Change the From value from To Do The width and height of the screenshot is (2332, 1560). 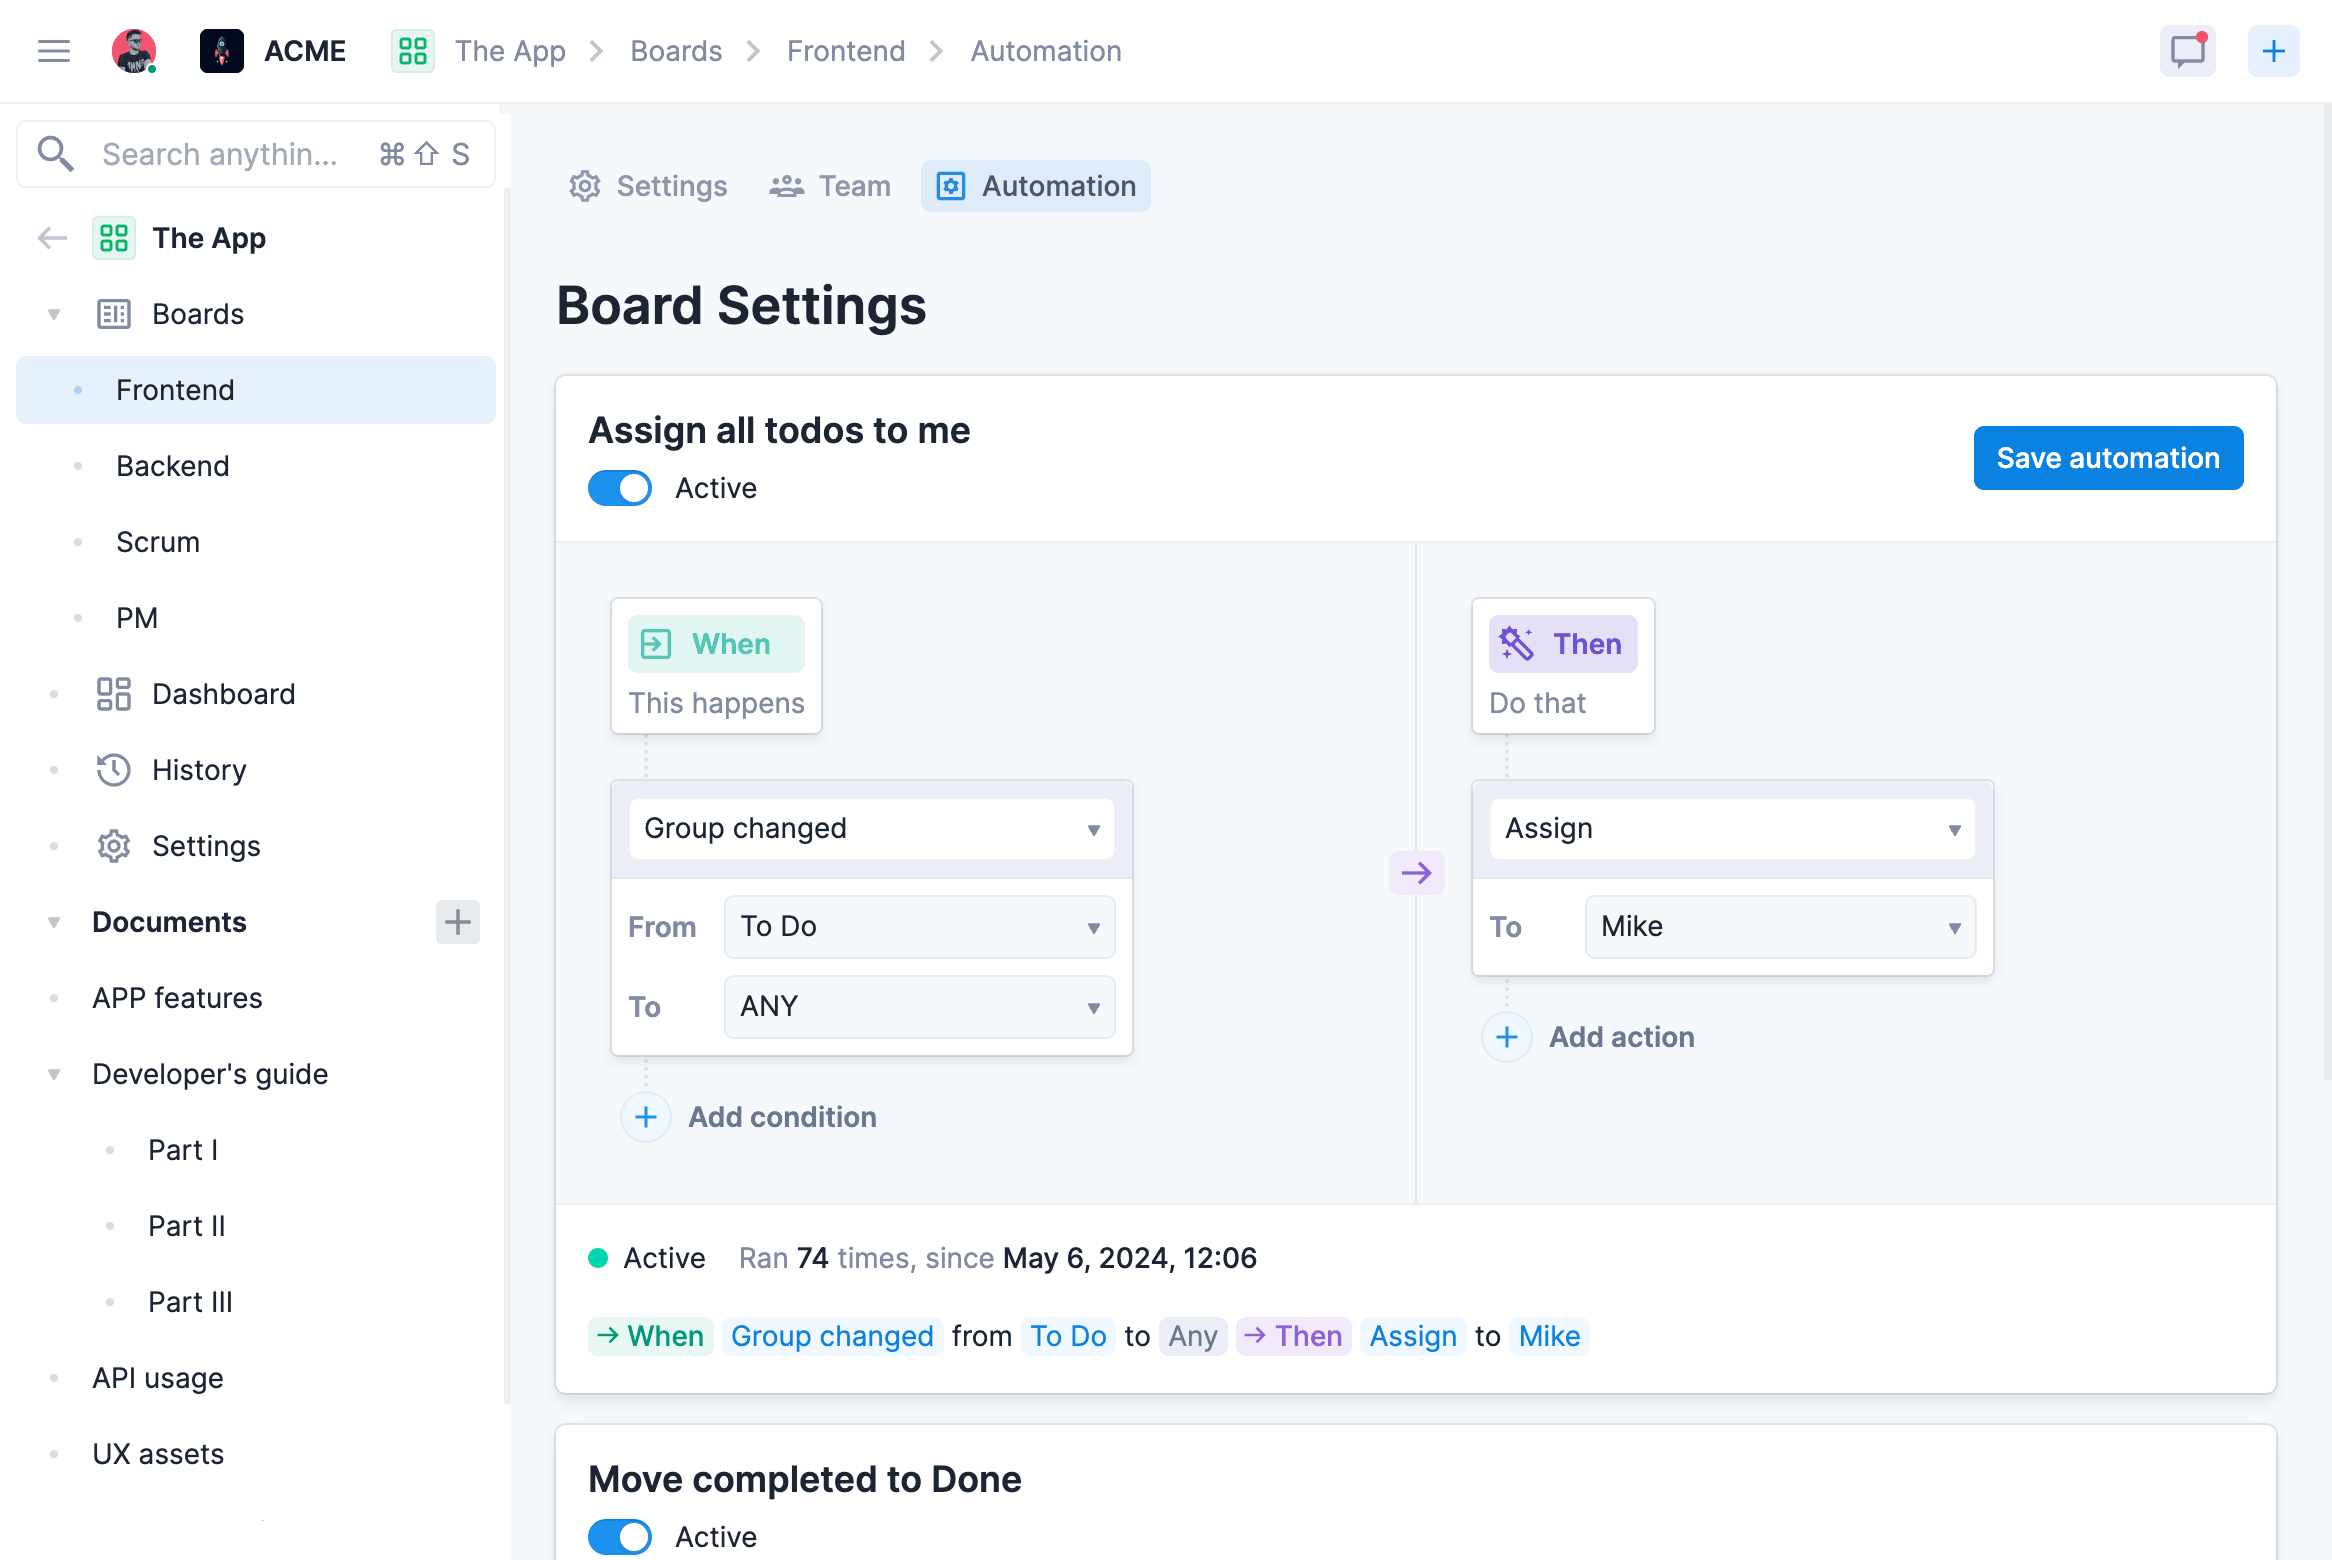(918, 927)
